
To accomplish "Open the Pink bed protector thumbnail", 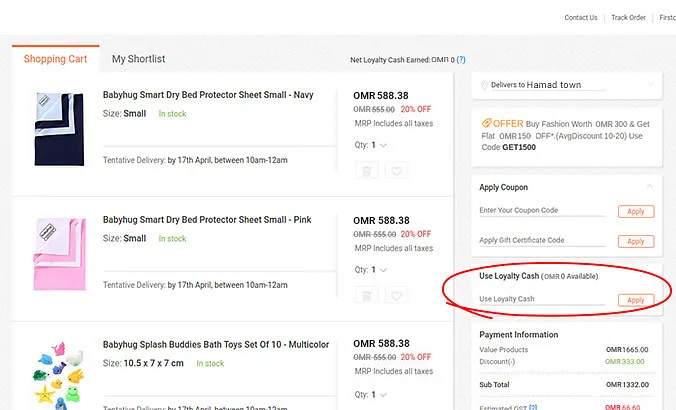I will tap(59, 254).
